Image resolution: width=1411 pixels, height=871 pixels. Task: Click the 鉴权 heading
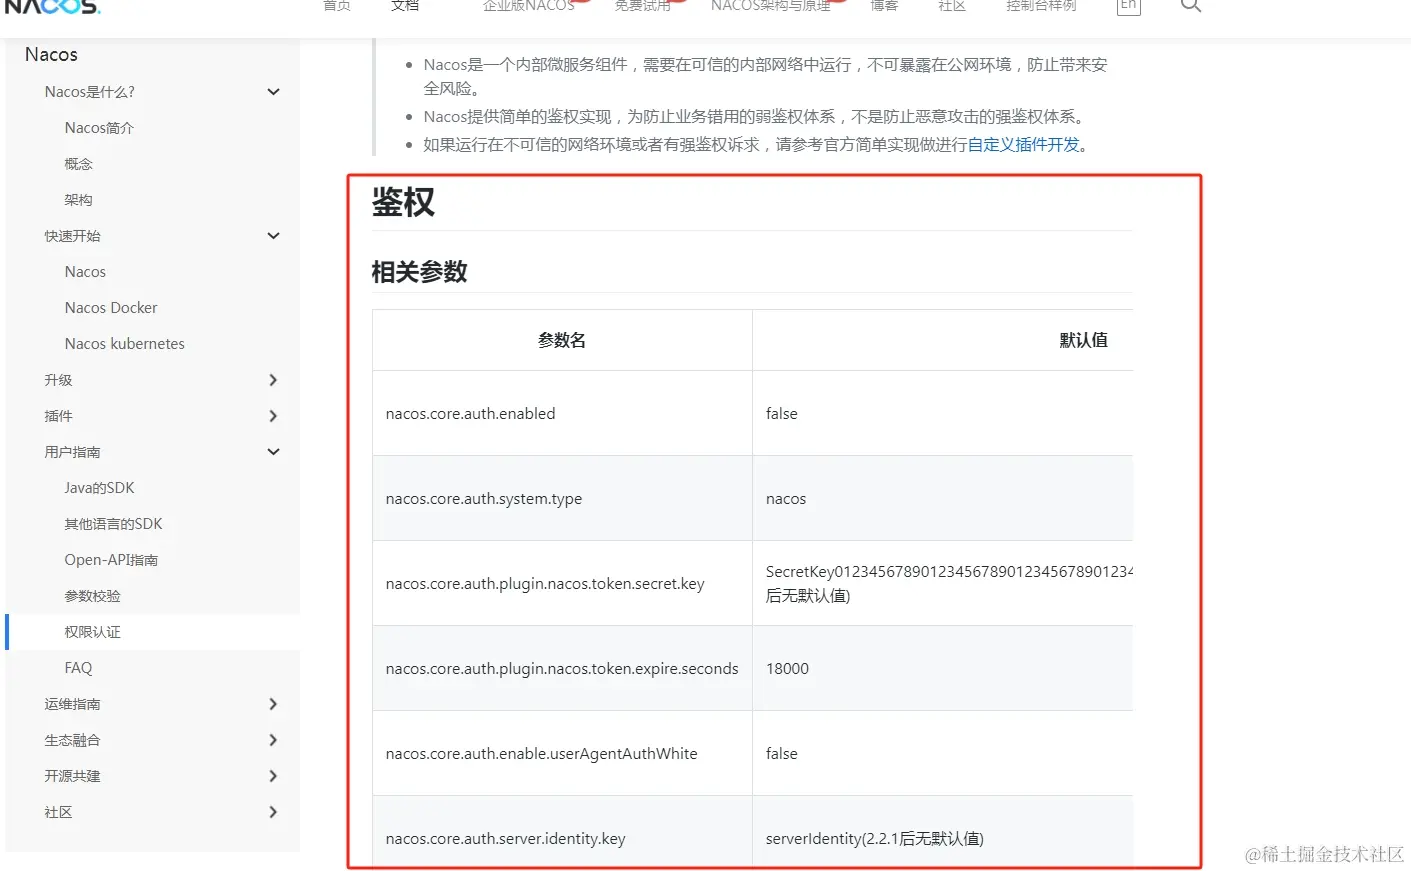click(403, 202)
